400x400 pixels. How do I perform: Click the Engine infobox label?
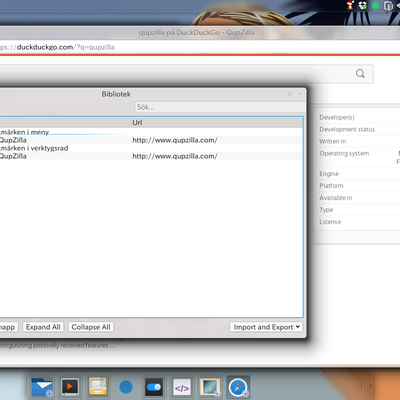pyautogui.click(x=329, y=174)
